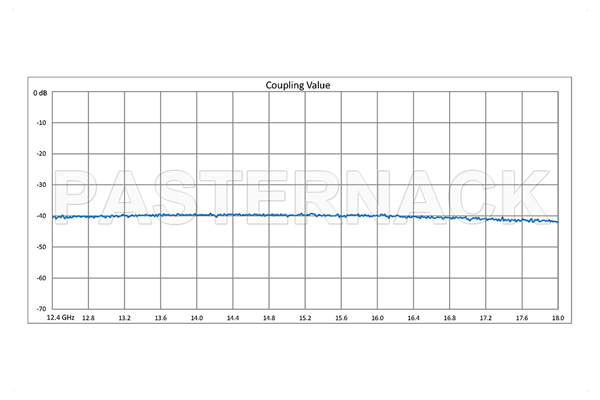Click the -70 y-axis label
The width and height of the screenshot is (600, 400).
[x=42, y=308]
